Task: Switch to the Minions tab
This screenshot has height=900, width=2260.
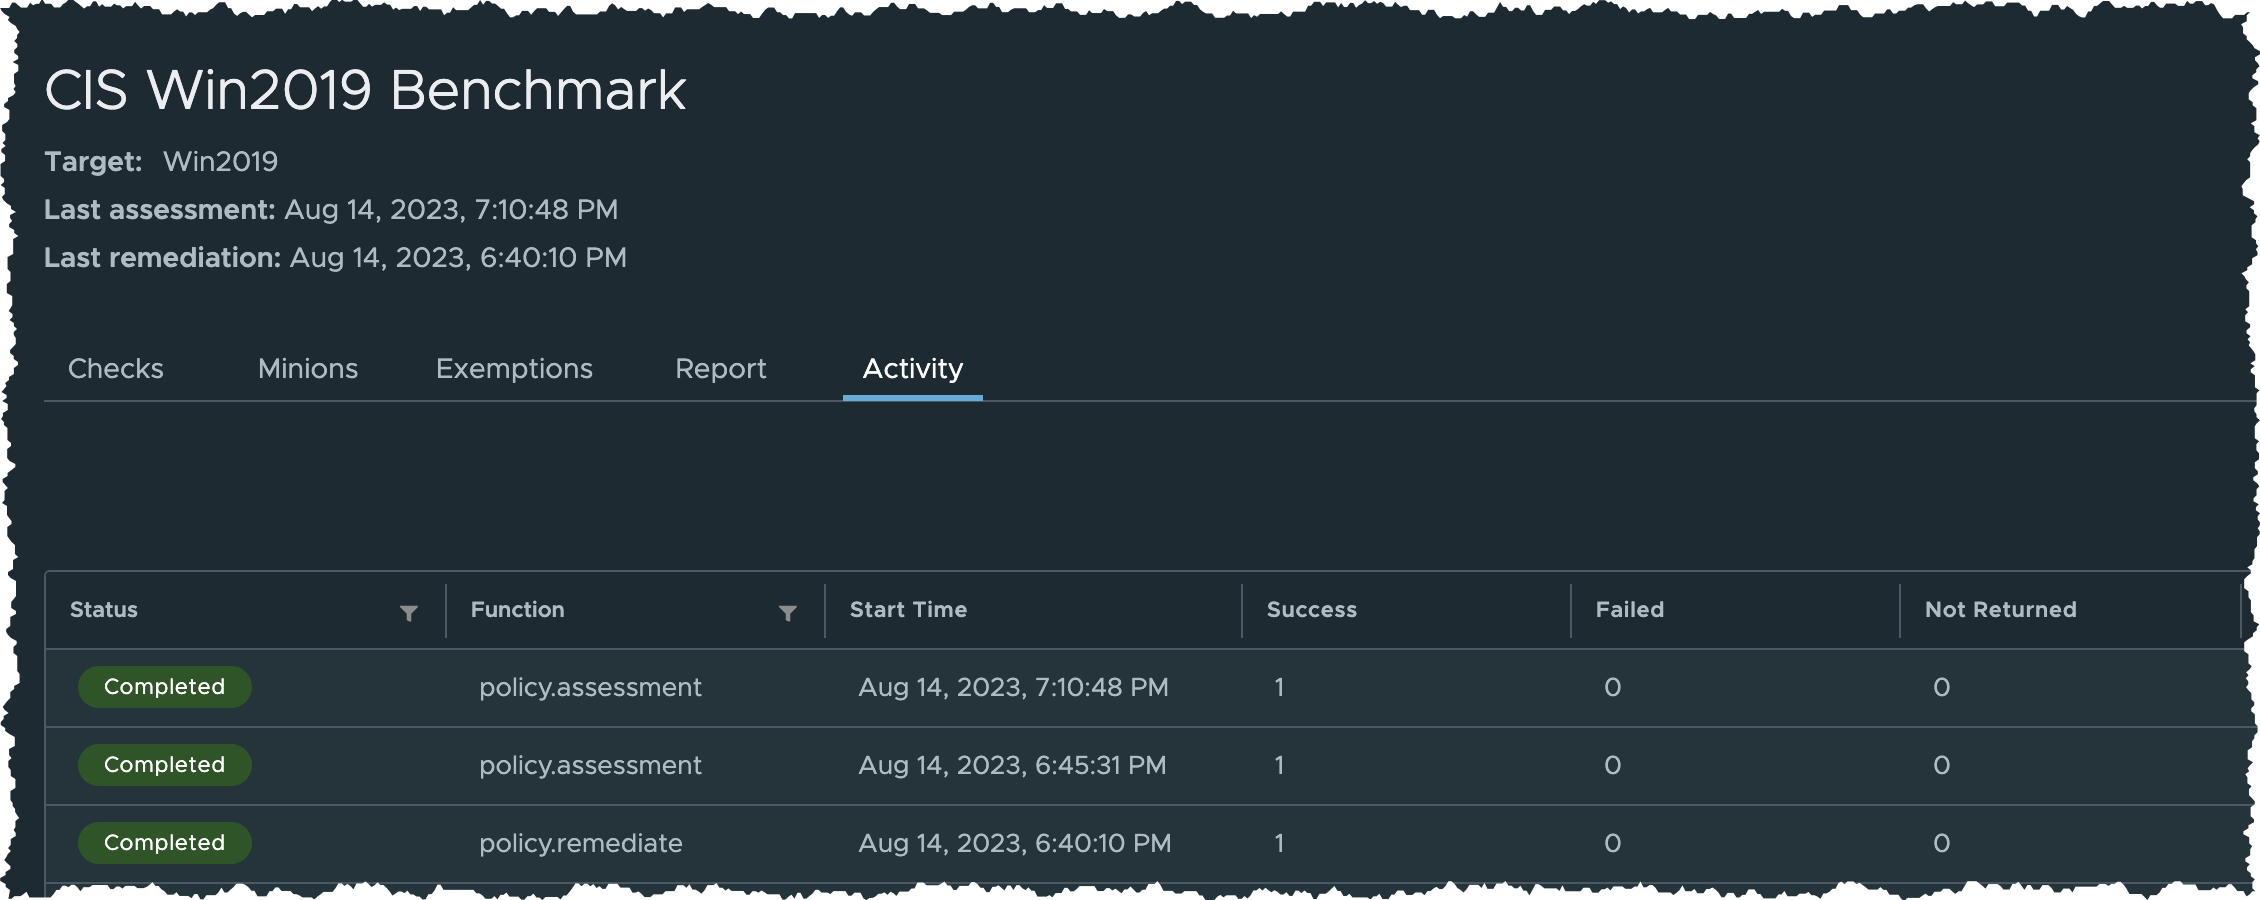Action: (308, 369)
